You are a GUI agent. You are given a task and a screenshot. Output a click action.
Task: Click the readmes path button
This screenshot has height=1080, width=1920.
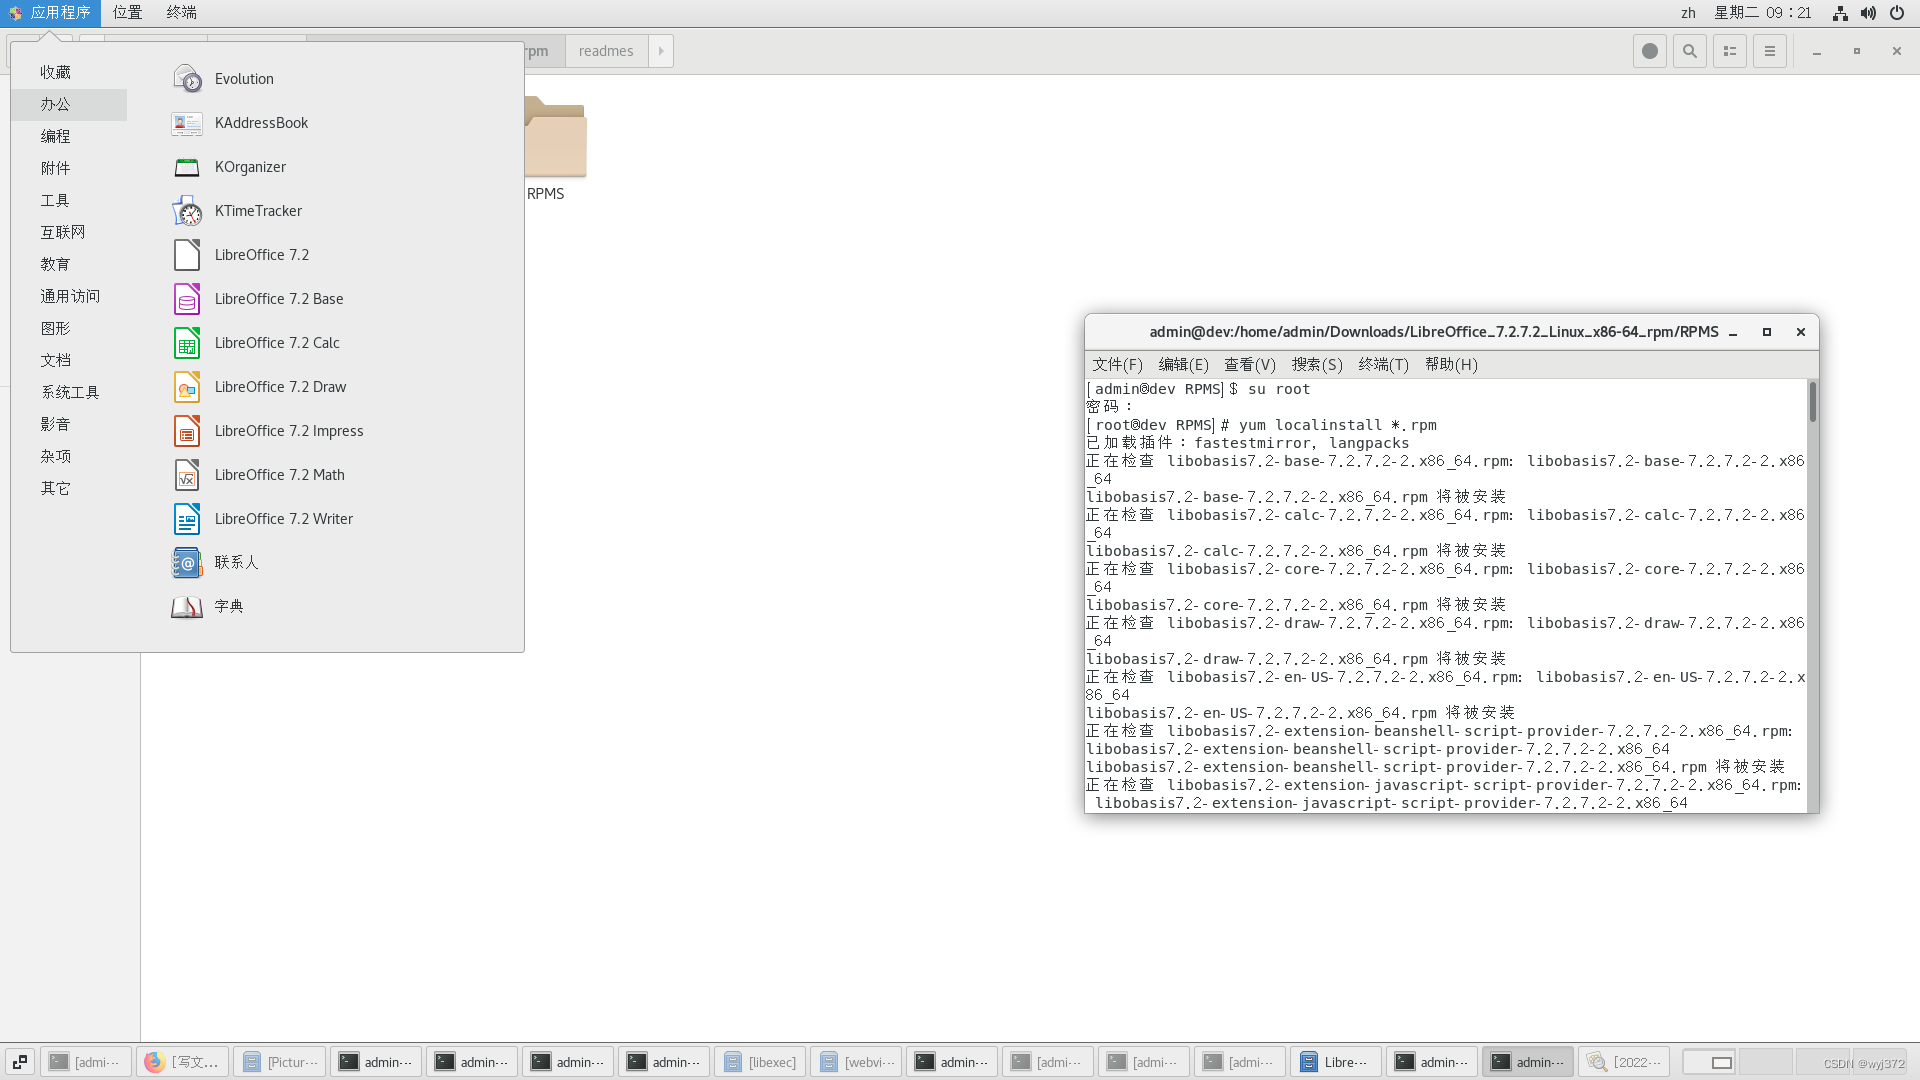[605, 51]
